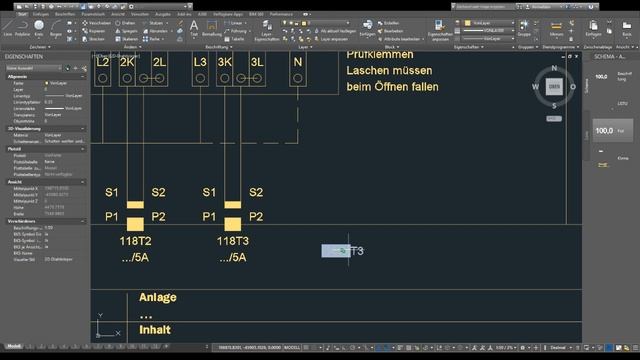Collapse the Plotstil properties section
The height and width of the screenshot is (360, 640).
coord(82,149)
